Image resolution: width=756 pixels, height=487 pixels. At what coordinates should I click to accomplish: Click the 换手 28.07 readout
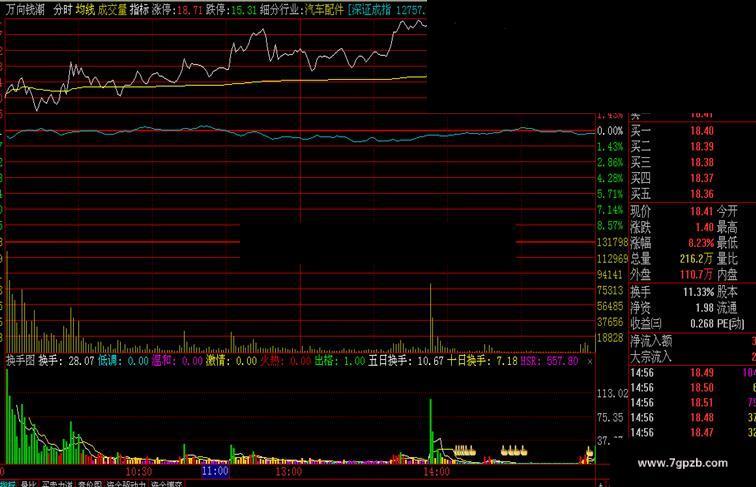pos(66,361)
